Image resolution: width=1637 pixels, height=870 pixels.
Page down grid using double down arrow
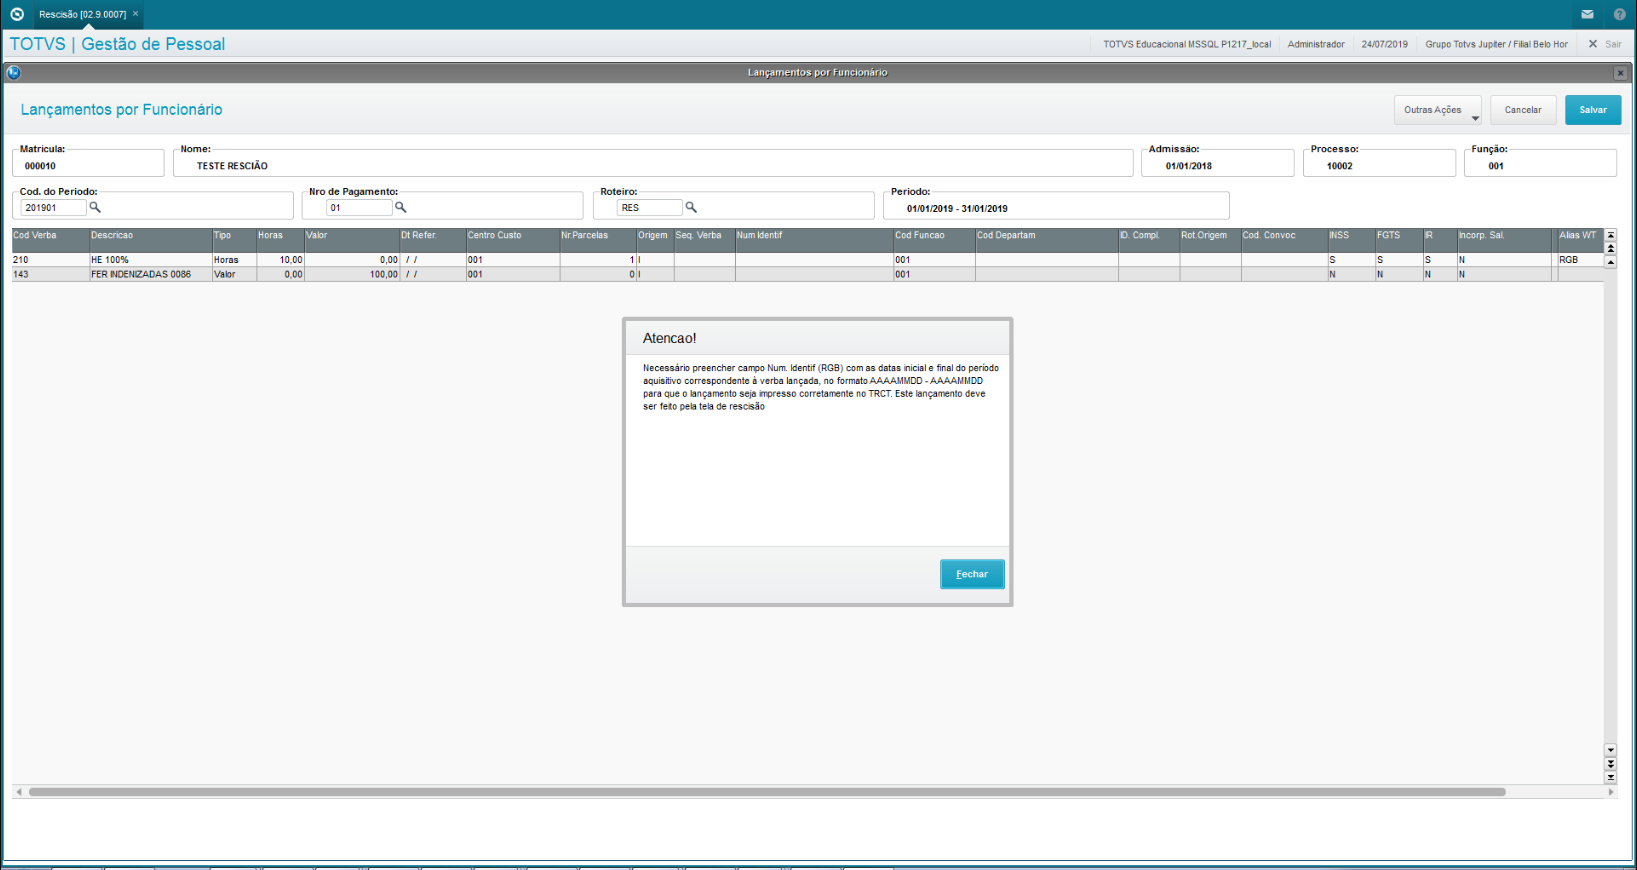pyautogui.click(x=1610, y=764)
